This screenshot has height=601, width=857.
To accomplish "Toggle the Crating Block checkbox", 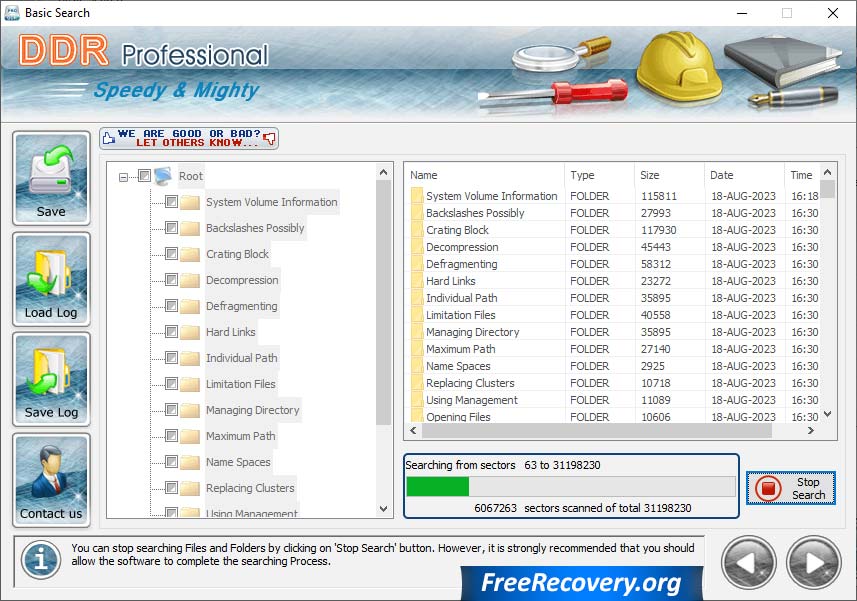I will [171, 254].
